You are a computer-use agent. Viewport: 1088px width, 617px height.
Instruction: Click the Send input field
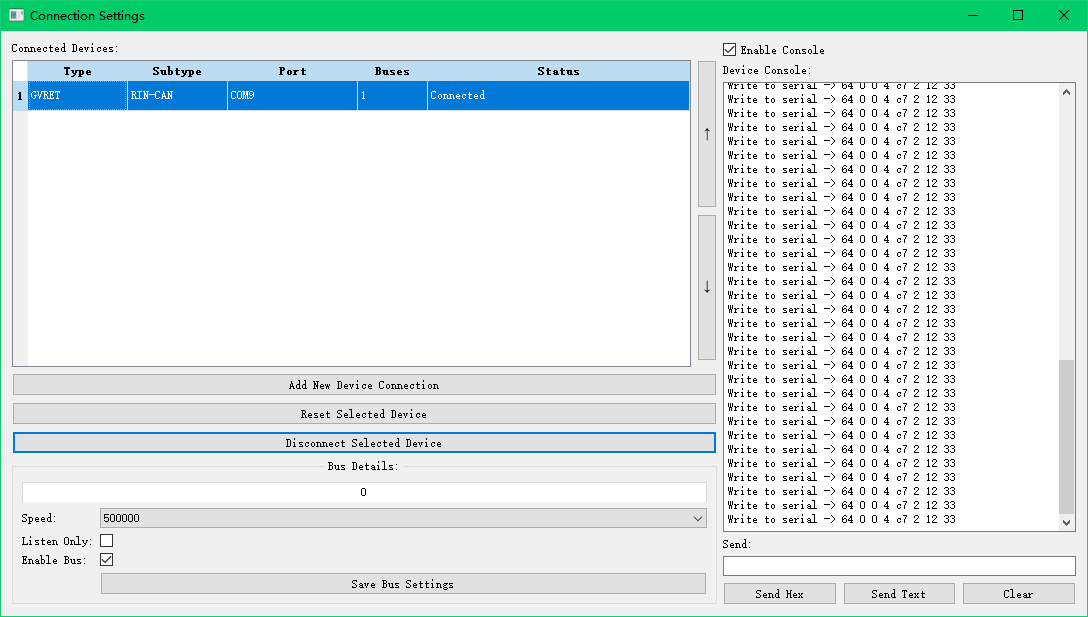pyautogui.click(x=899, y=566)
